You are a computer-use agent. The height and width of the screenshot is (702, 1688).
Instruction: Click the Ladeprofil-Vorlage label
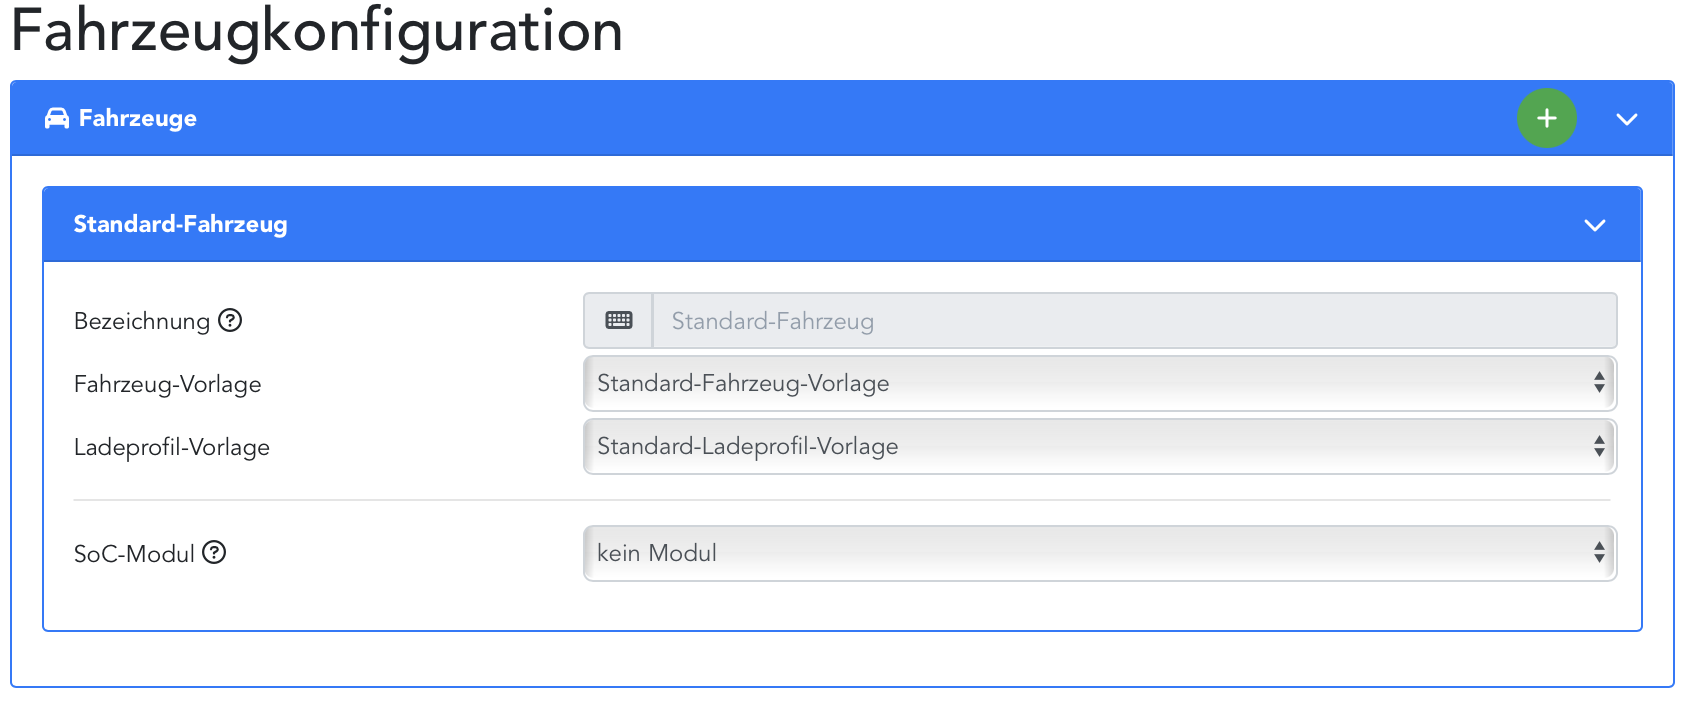click(172, 447)
